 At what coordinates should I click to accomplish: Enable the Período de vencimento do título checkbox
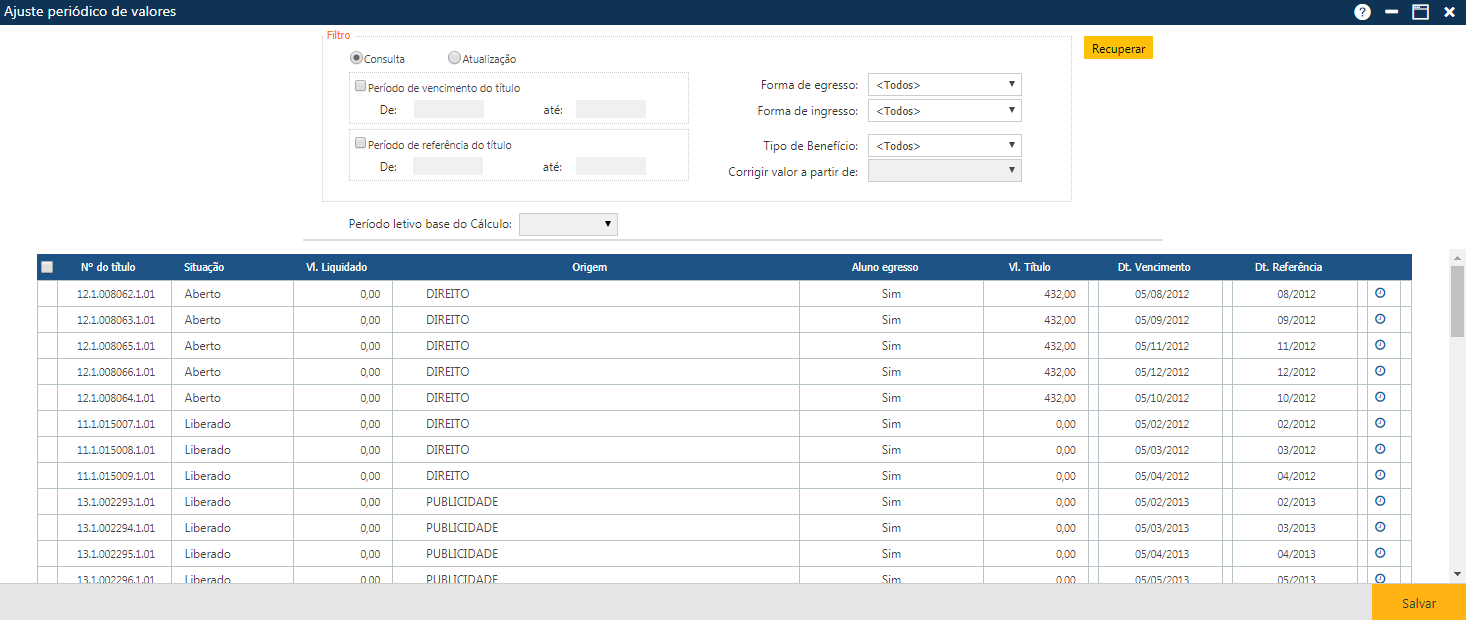point(360,86)
